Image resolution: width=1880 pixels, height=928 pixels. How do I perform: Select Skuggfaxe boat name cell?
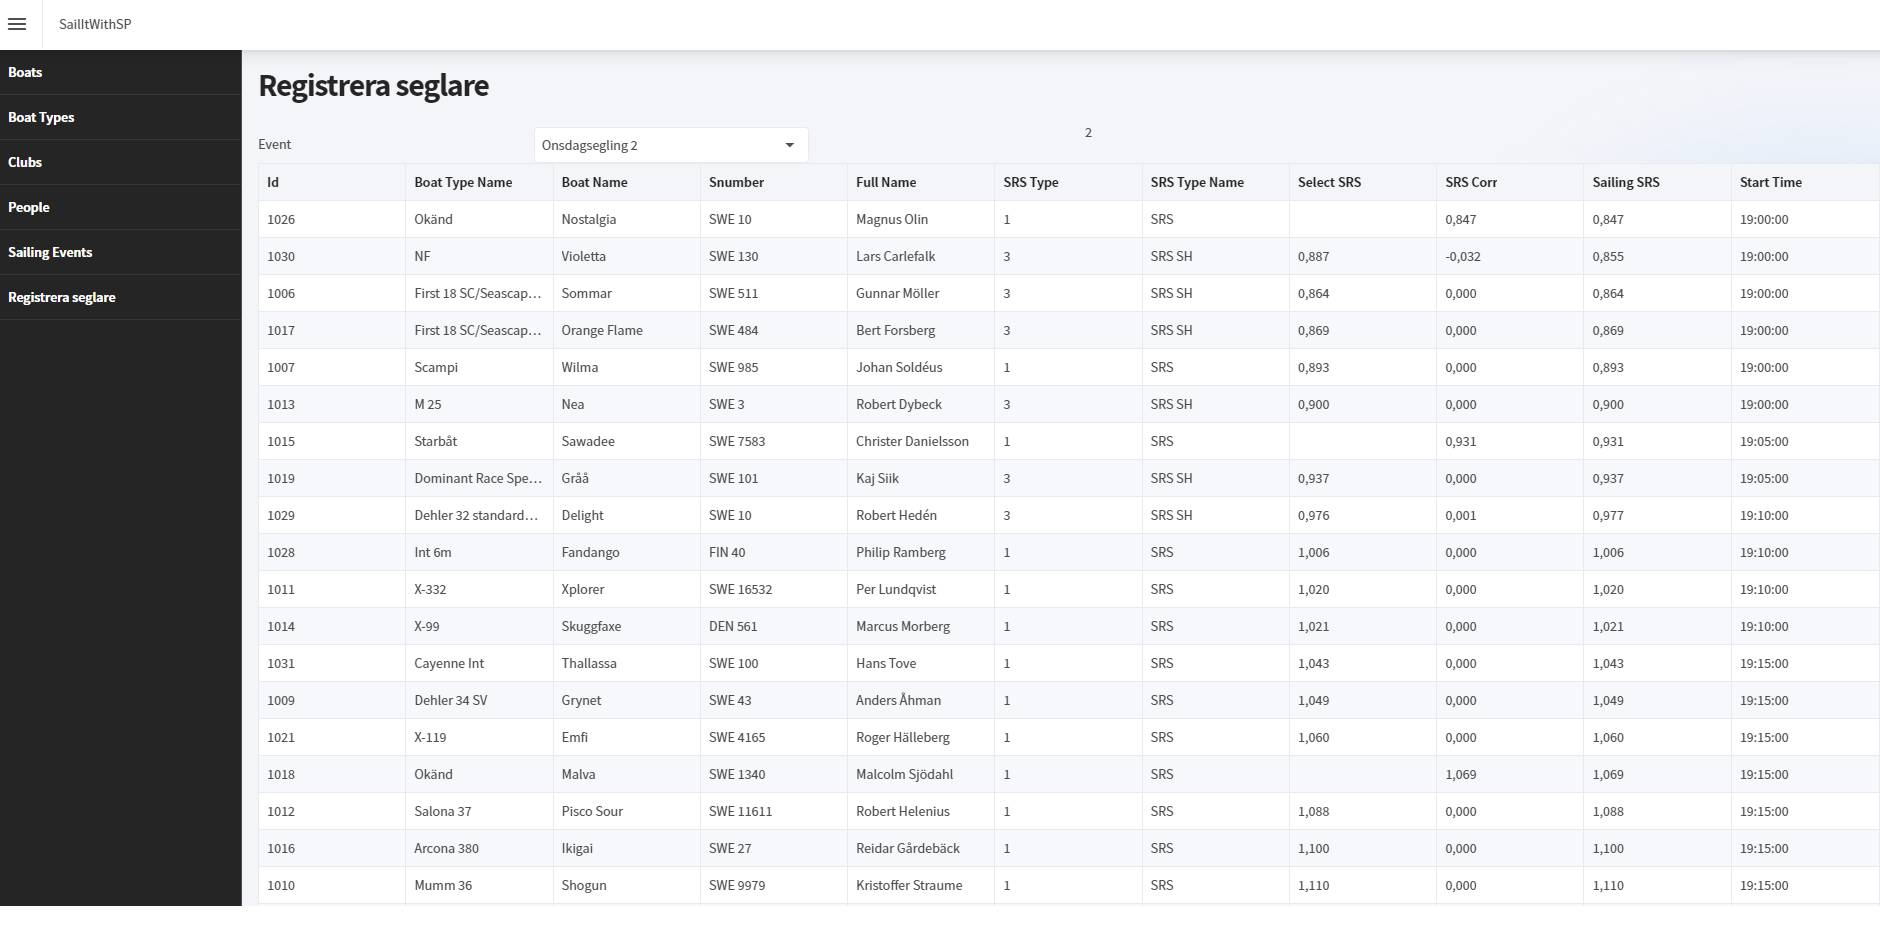coord(626,626)
